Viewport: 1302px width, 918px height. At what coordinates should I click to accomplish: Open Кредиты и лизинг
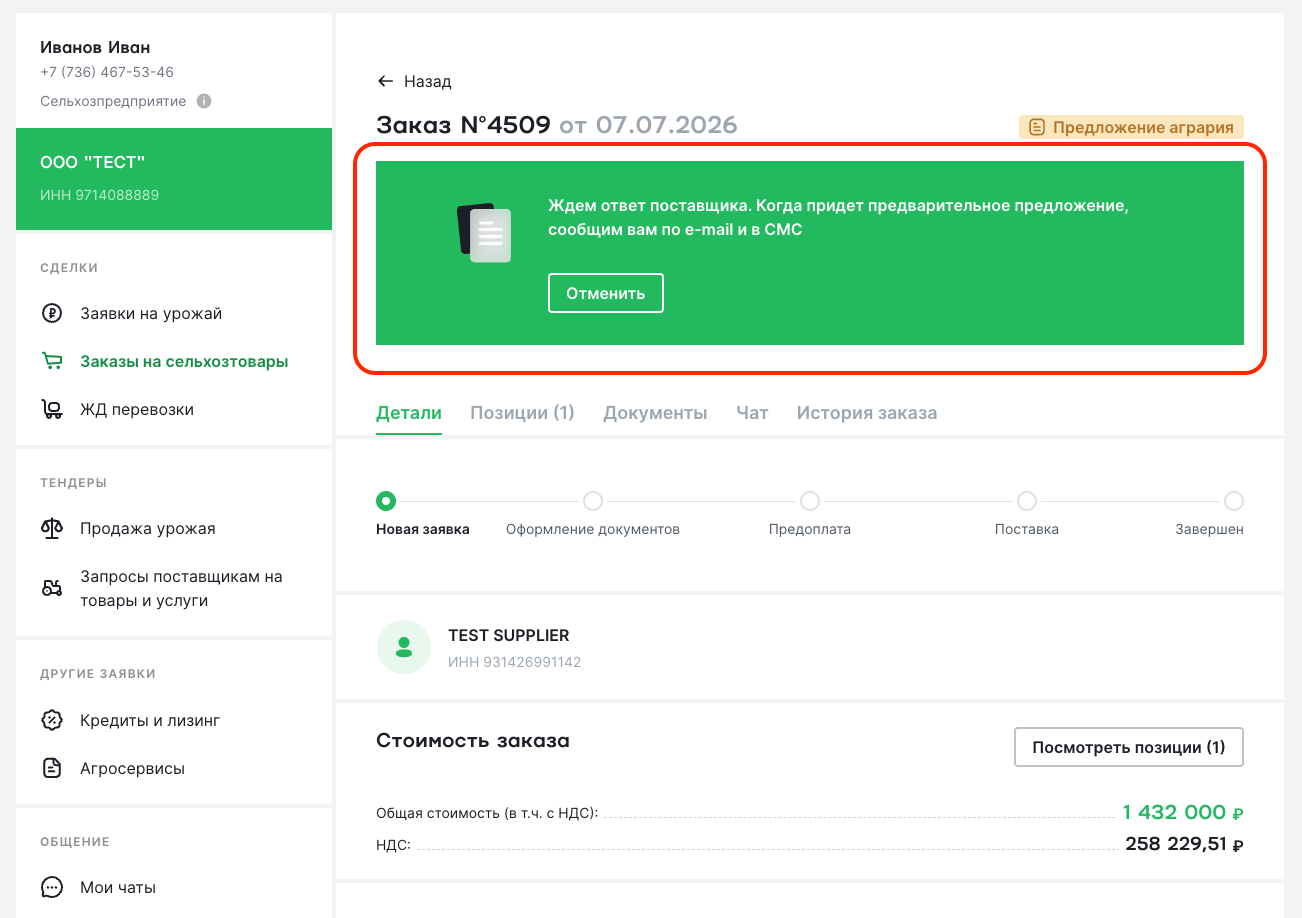pos(150,720)
